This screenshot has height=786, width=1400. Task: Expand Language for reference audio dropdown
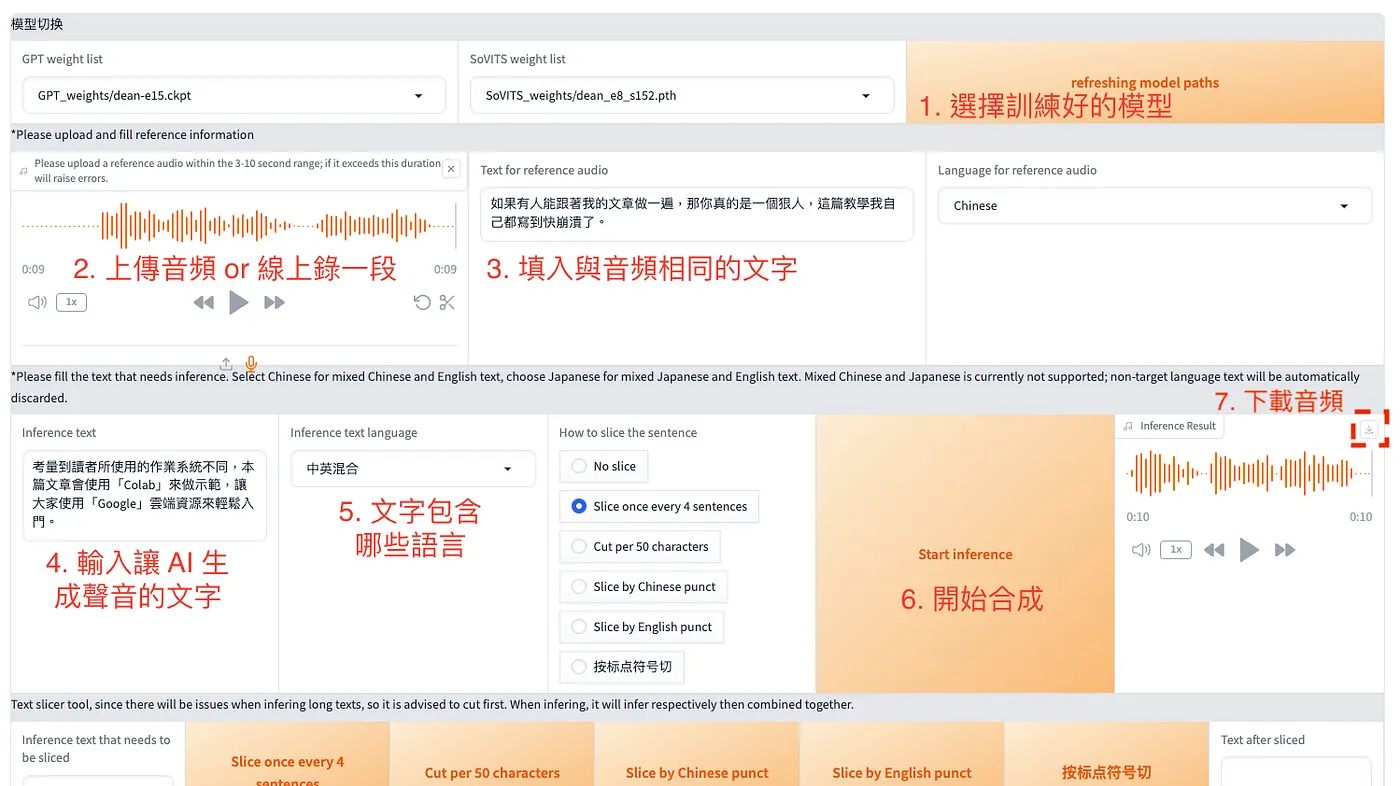point(1155,206)
